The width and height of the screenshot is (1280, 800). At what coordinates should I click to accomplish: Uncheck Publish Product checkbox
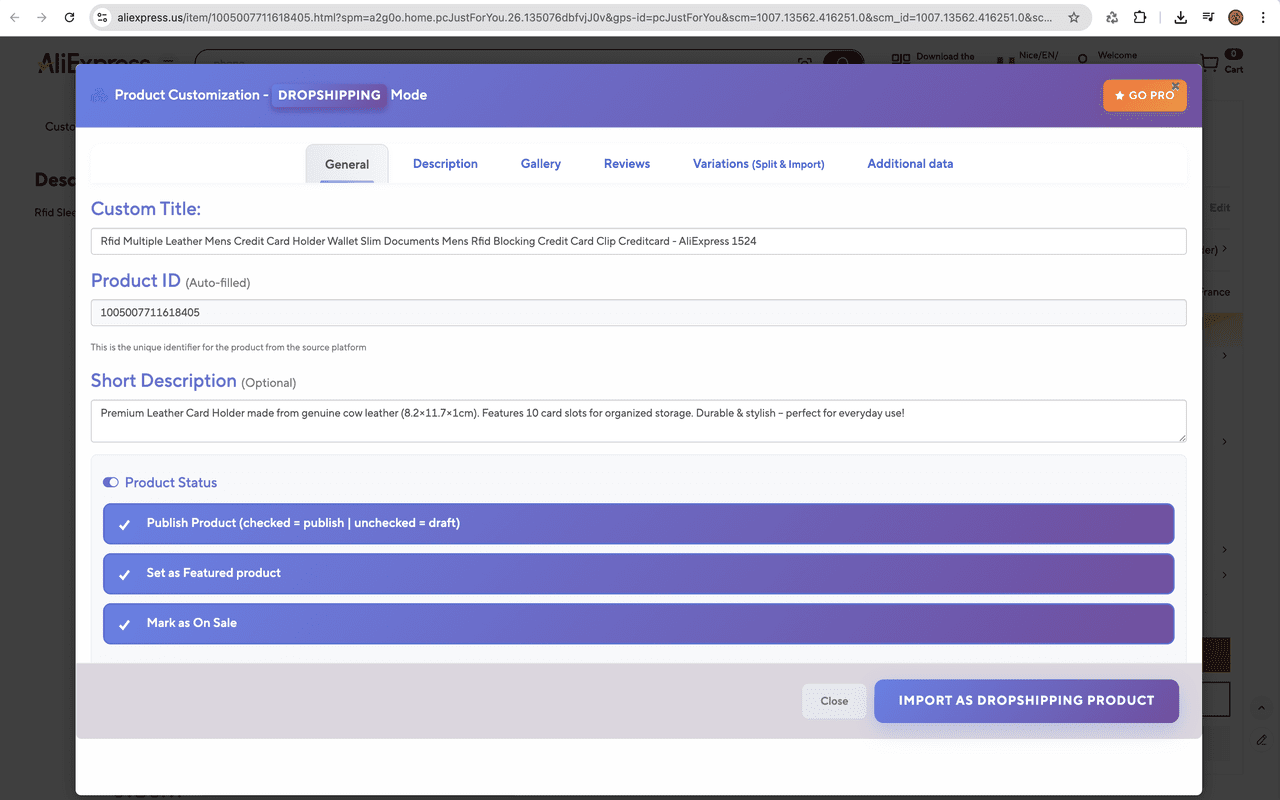(124, 524)
